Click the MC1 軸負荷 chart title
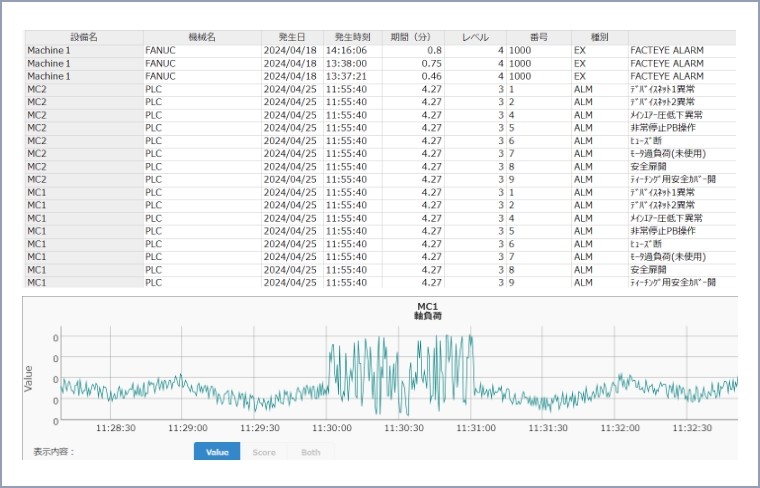Viewport: 760px width, 488px height. point(429,311)
